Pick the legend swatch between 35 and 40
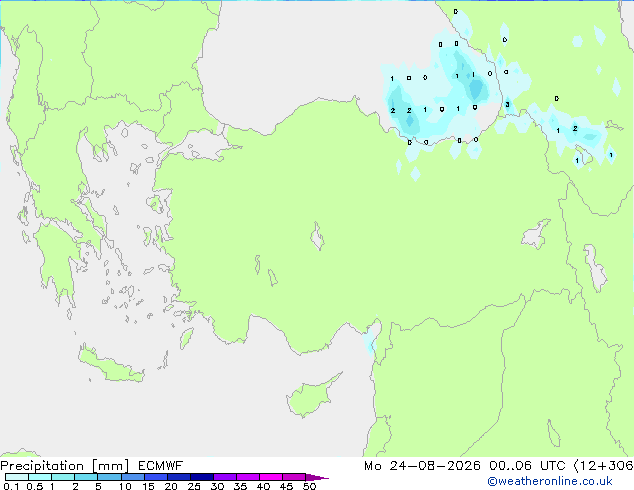Viewport: 634px width, 490px height. point(248,477)
